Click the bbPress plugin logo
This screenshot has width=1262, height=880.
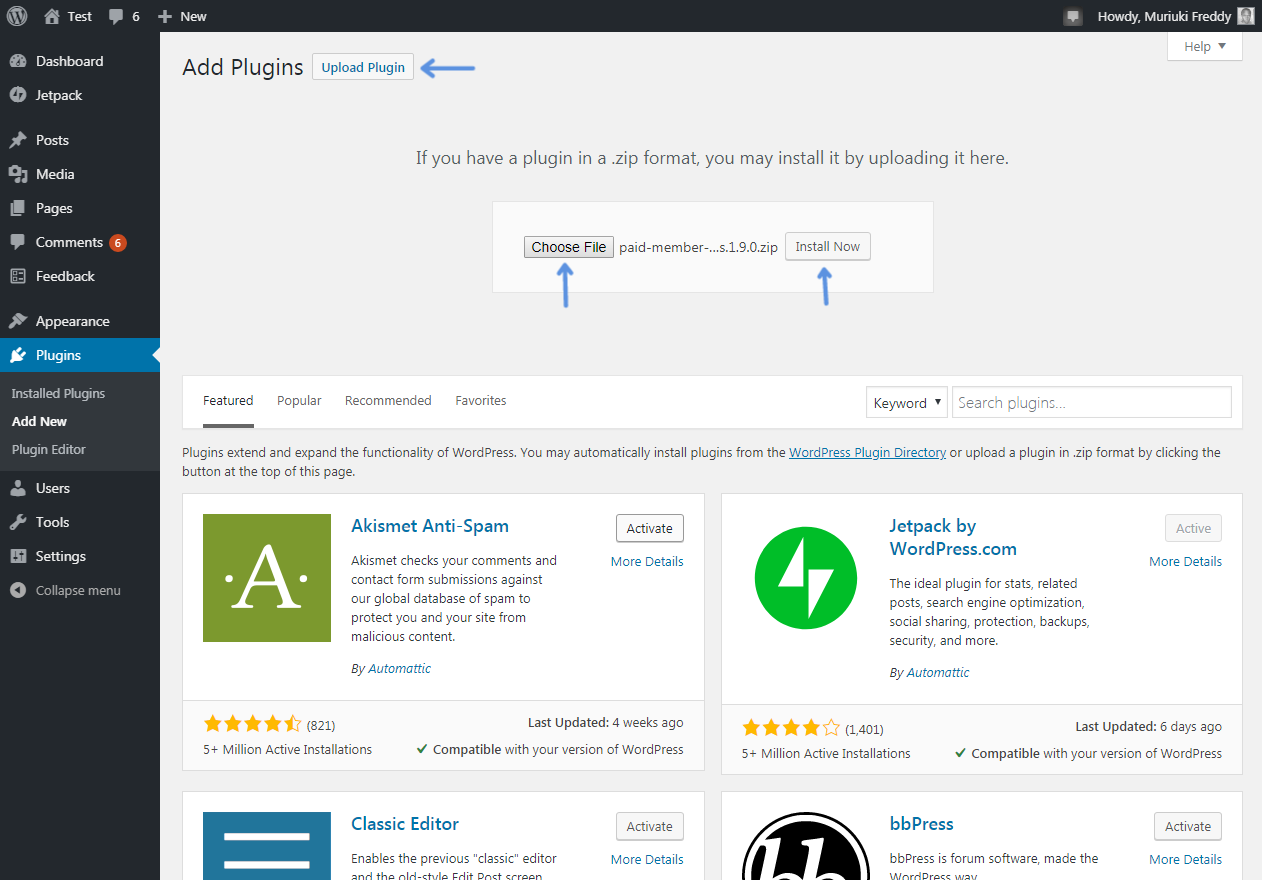coord(806,846)
